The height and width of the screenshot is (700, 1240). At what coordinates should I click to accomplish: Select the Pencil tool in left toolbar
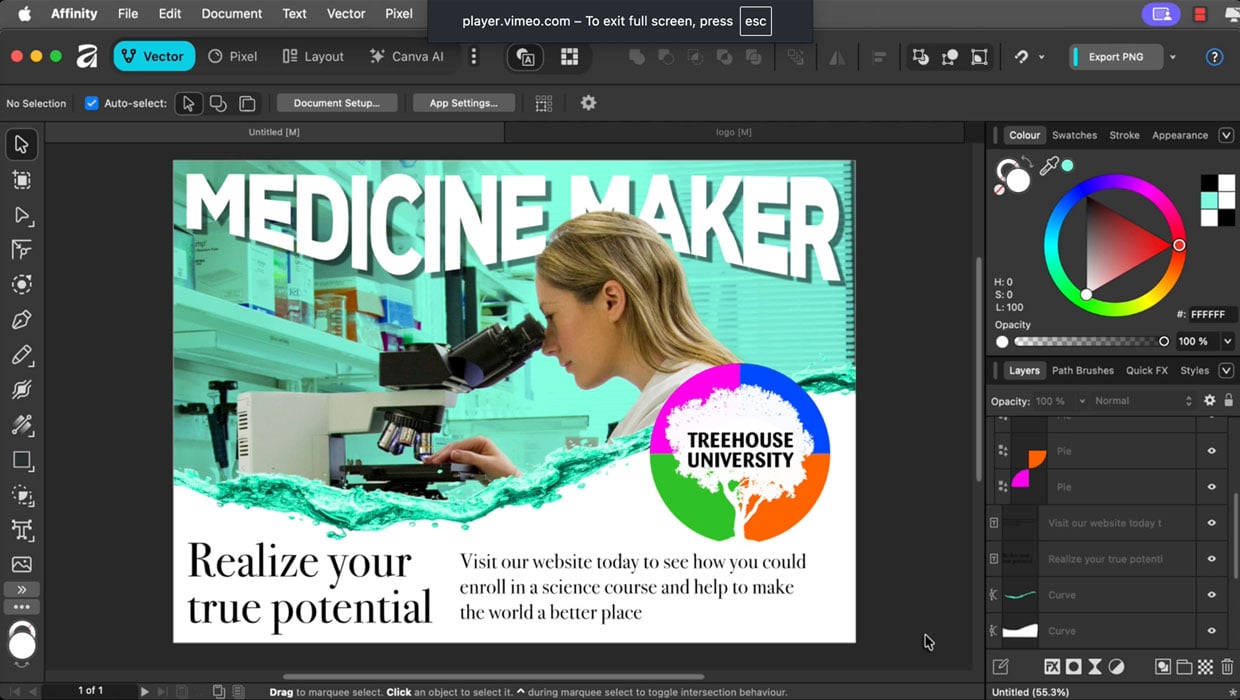pos(21,355)
